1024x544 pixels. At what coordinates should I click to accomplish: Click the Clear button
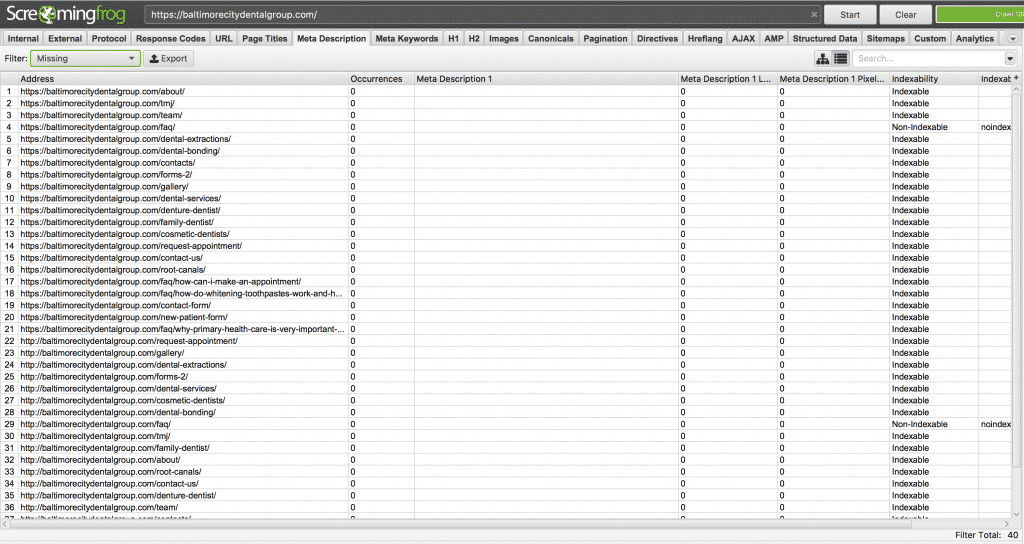[x=905, y=15]
